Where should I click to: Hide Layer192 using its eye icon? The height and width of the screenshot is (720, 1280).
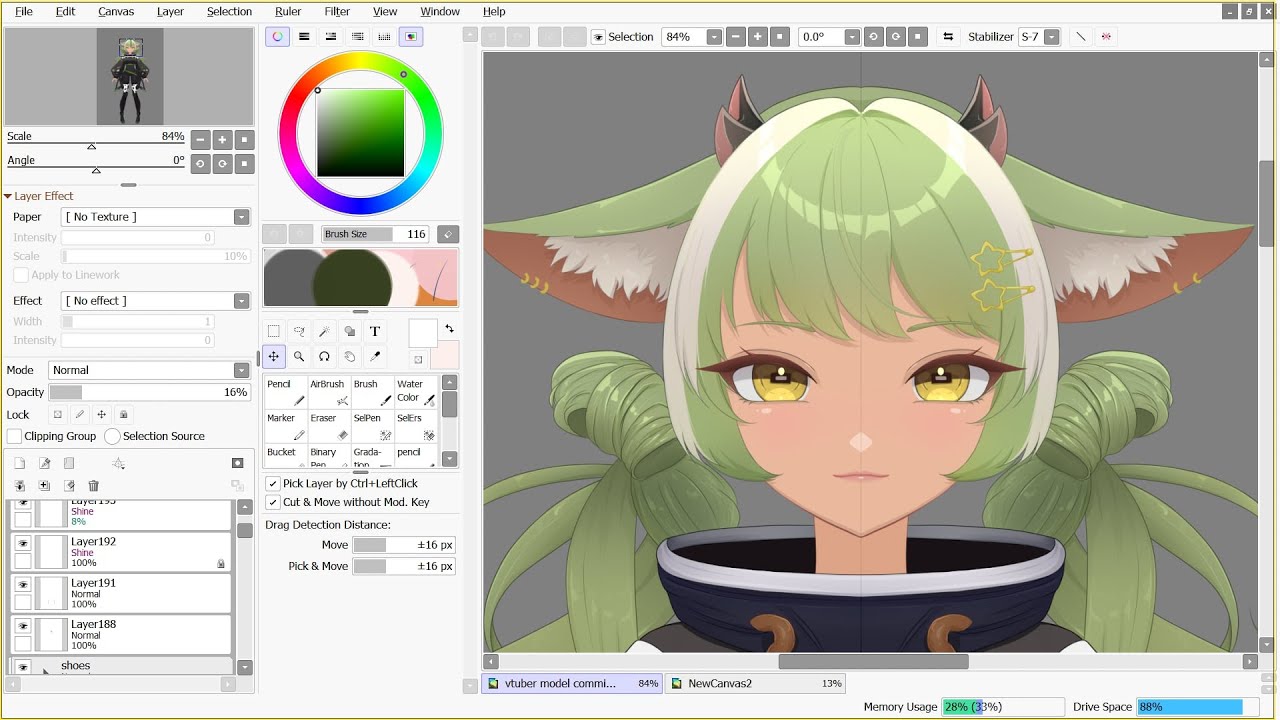pos(23,543)
